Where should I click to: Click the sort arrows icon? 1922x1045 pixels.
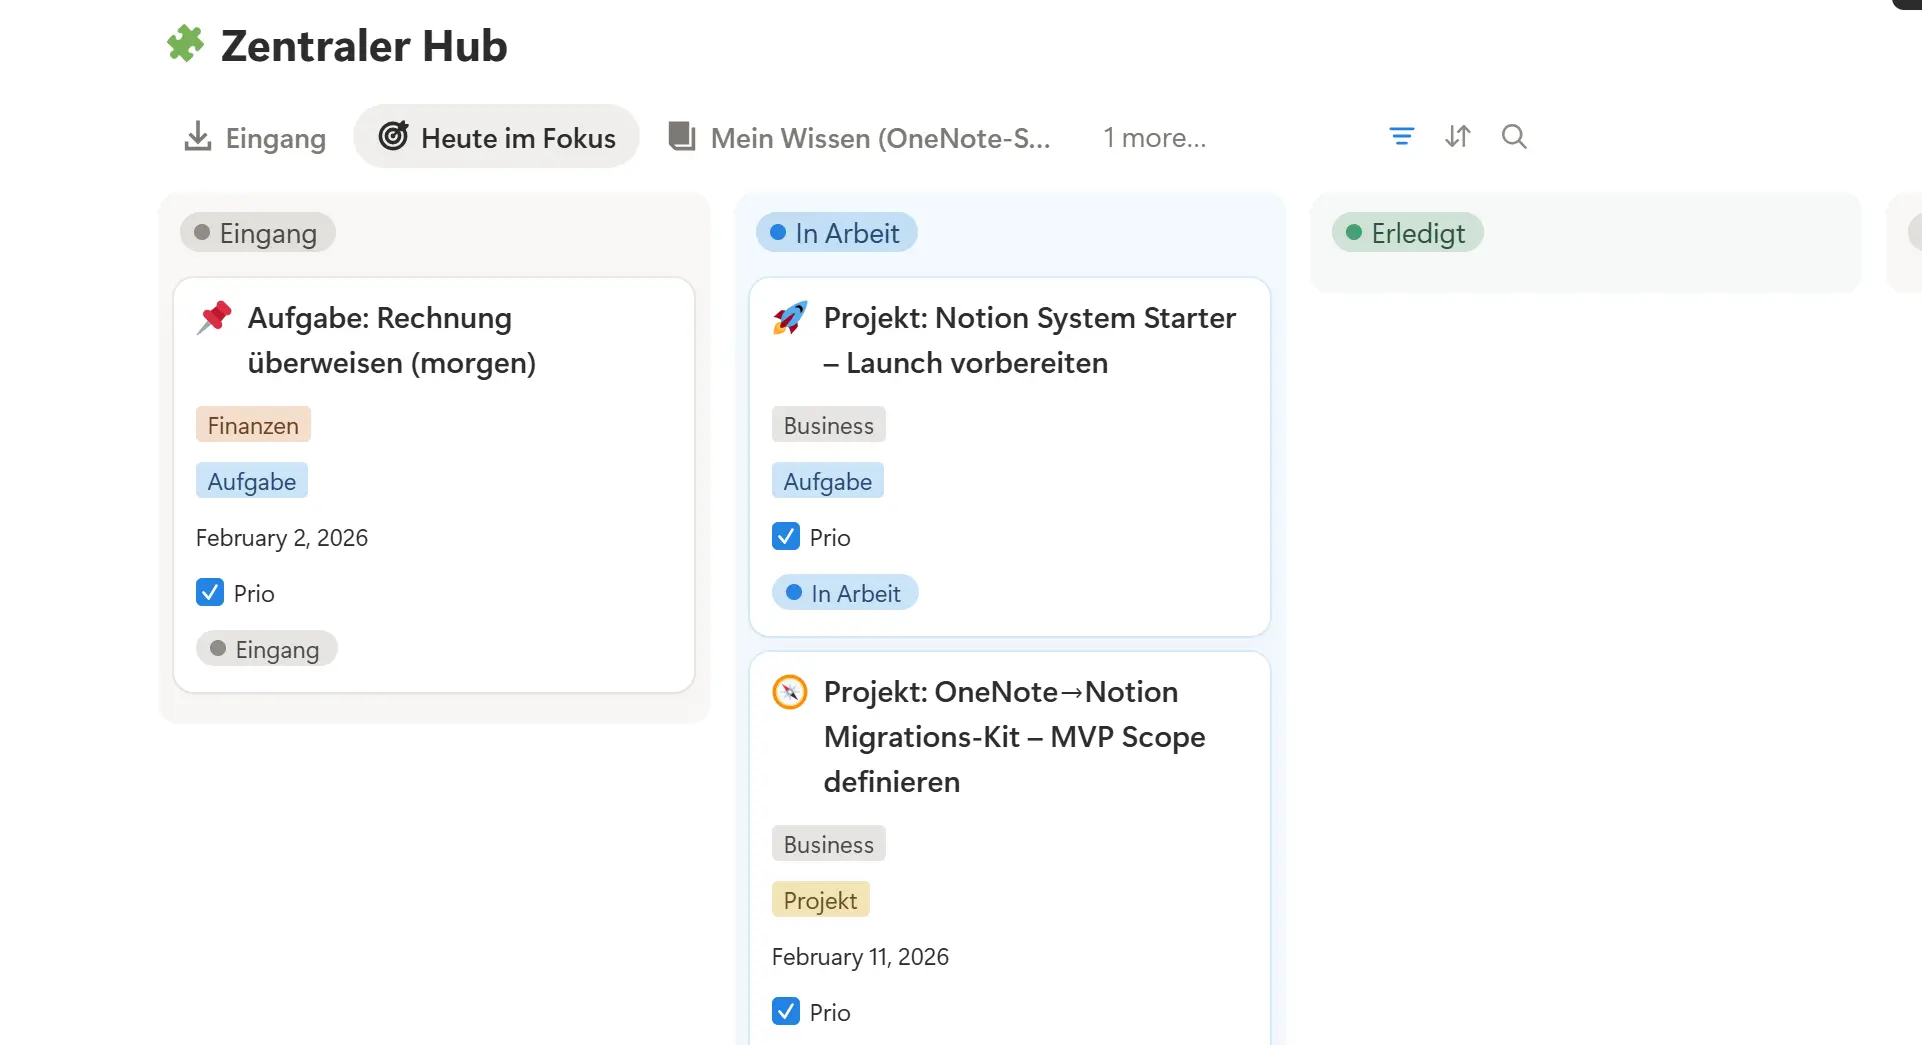1457,137
